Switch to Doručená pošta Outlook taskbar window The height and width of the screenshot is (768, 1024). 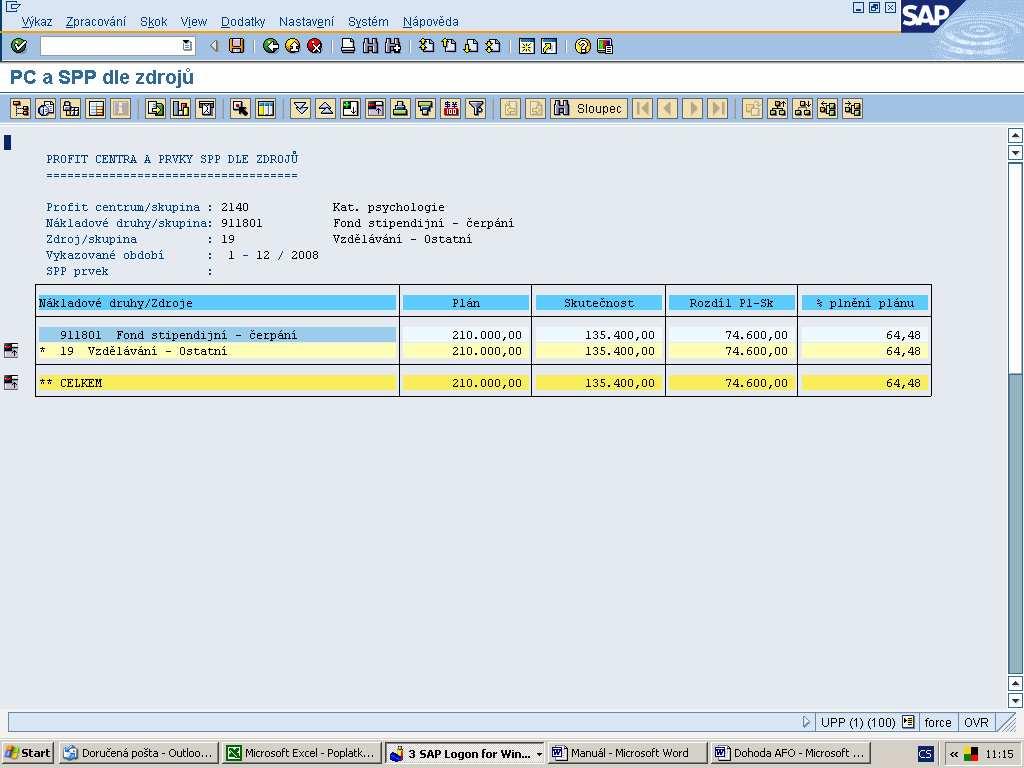pos(138,753)
